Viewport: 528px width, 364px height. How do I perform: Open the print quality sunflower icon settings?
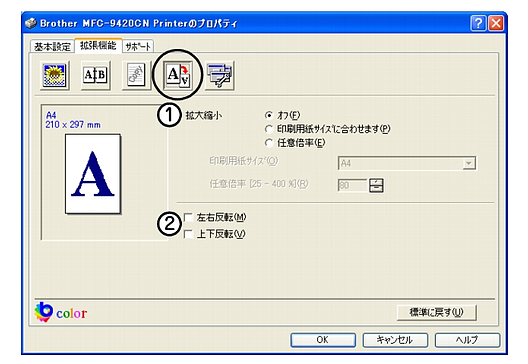pyautogui.click(x=55, y=75)
